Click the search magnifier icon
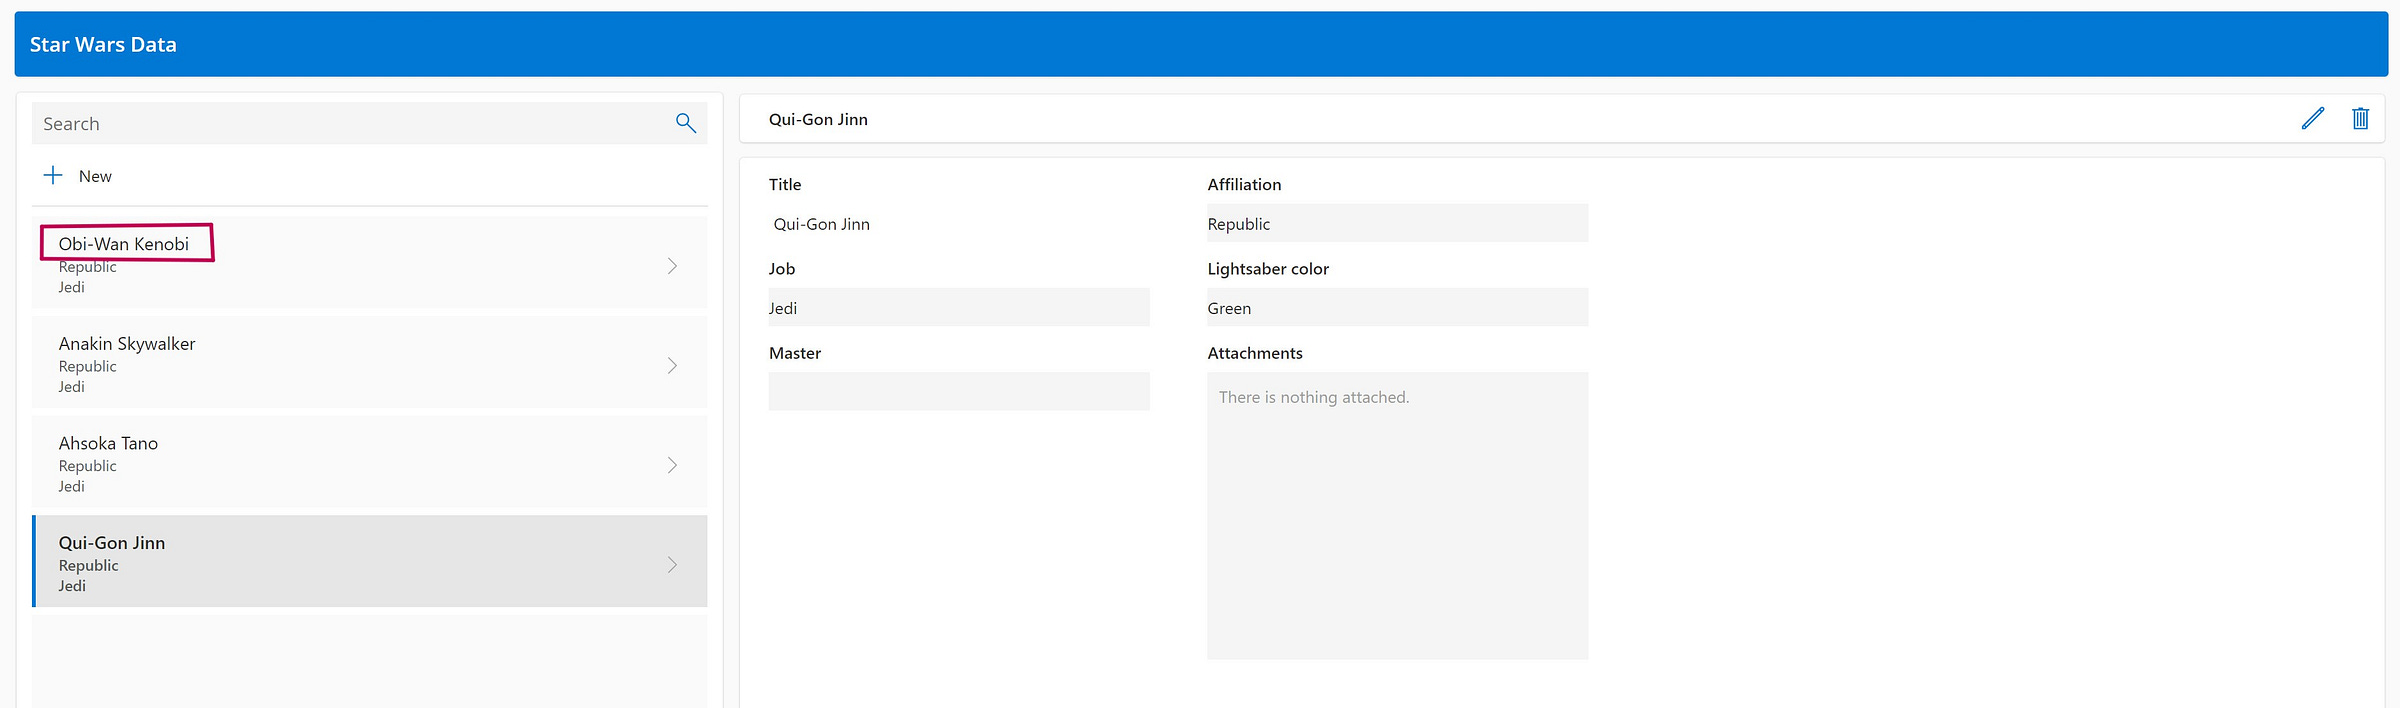This screenshot has height=708, width=2400. (686, 123)
